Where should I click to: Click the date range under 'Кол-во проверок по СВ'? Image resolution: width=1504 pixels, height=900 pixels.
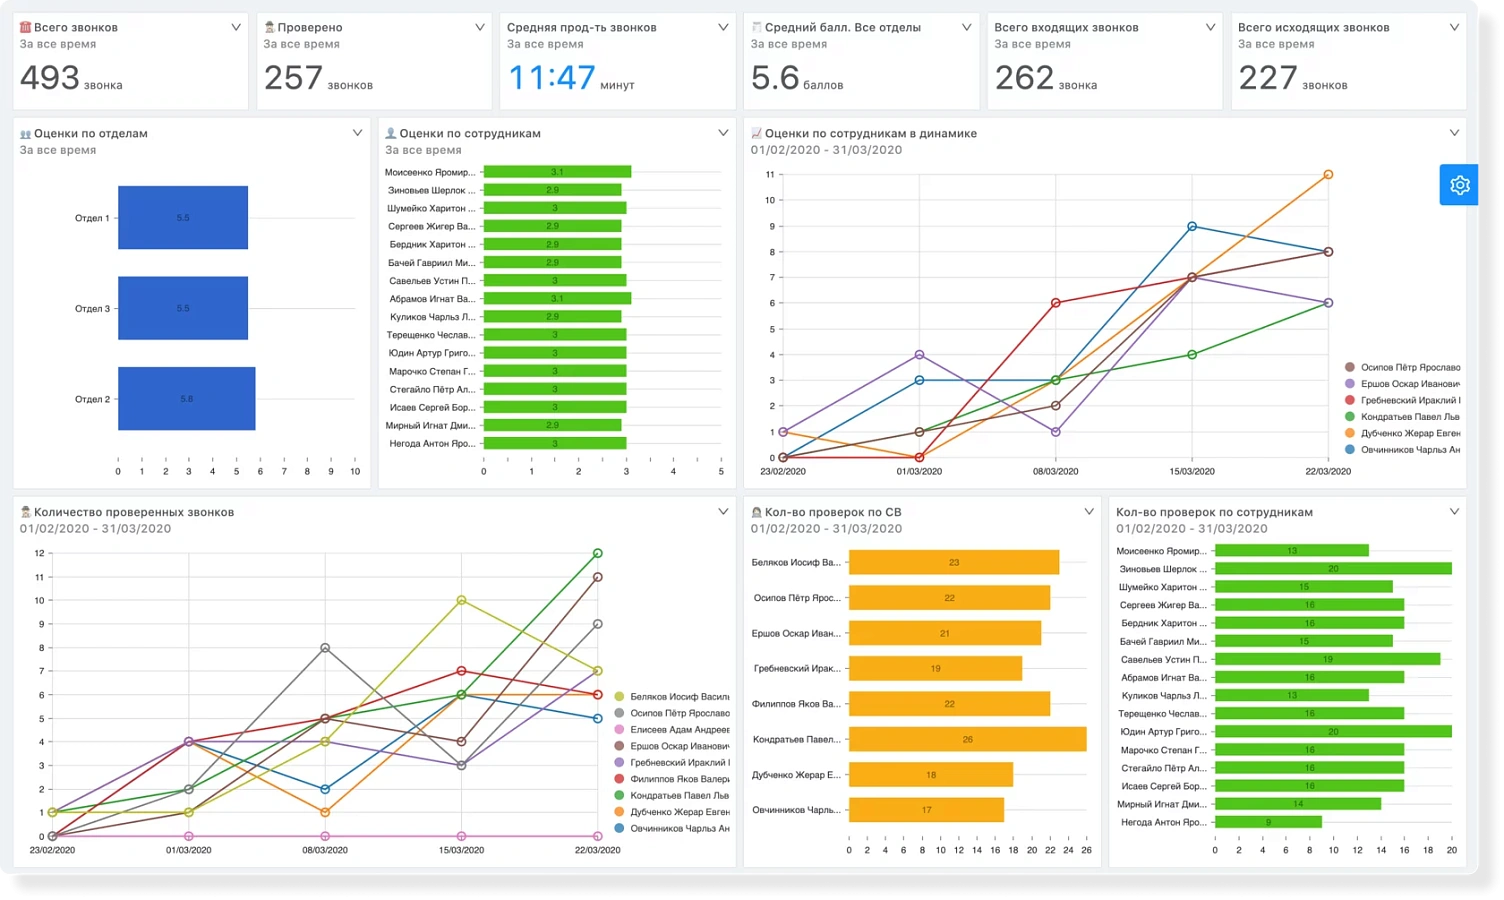click(x=826, y=529)
